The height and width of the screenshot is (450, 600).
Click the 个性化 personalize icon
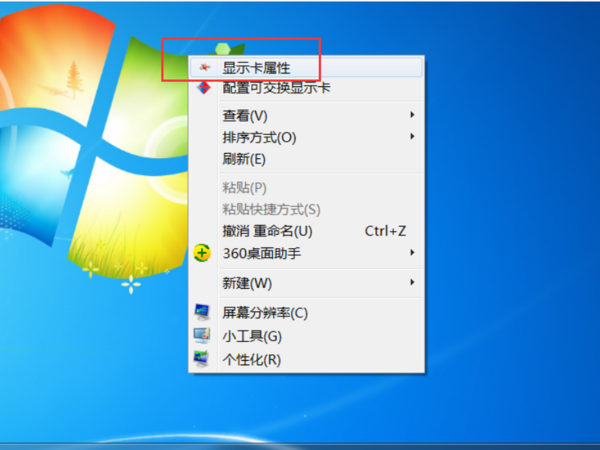click(x=202, y=358)
